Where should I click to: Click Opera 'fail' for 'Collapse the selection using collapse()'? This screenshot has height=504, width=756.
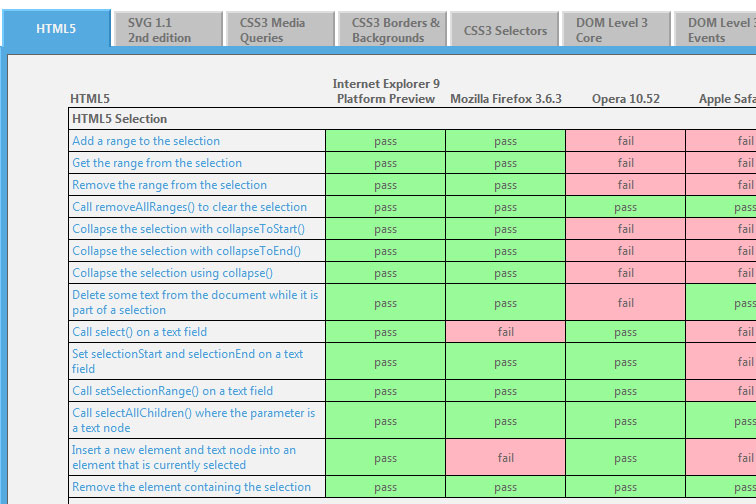tap(626, 273)
